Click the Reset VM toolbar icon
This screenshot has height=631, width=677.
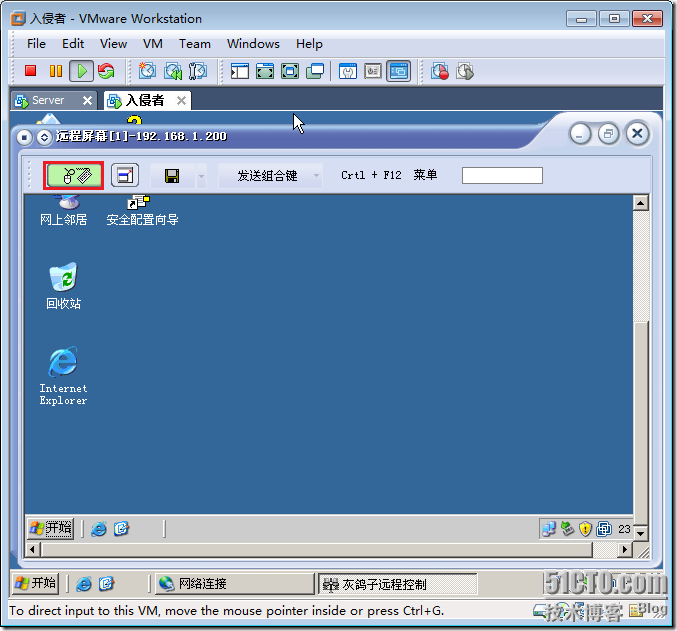[106, 71]
